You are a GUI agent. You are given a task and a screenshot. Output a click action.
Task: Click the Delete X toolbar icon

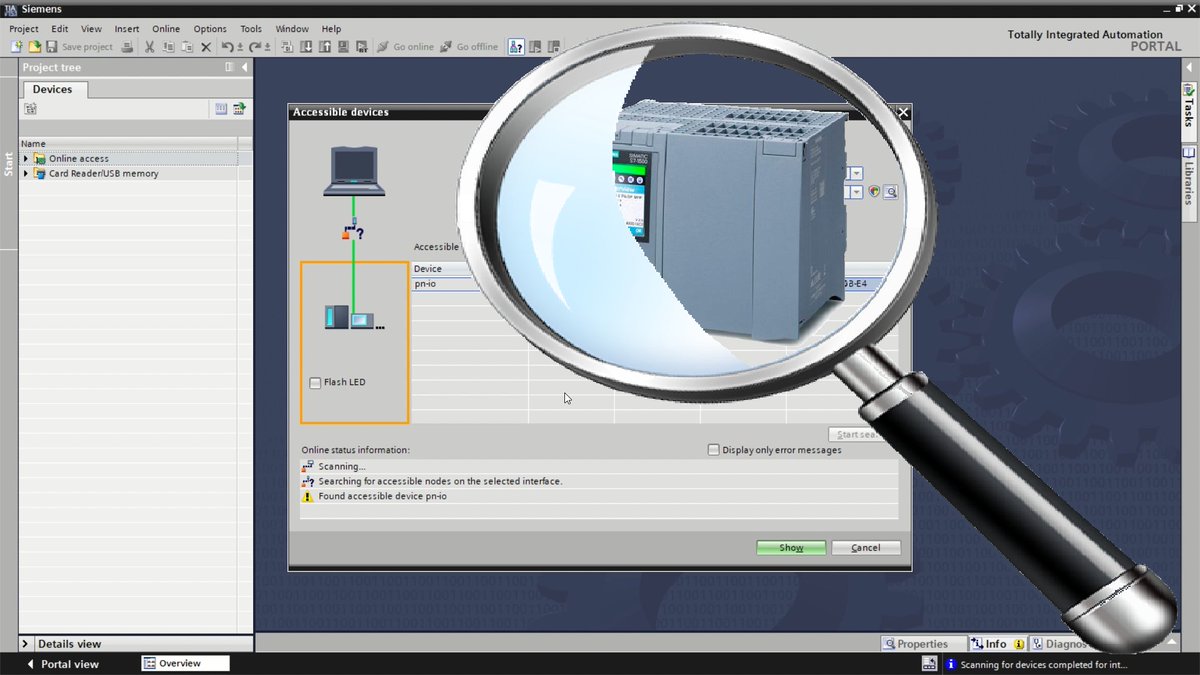coord(206,47)
